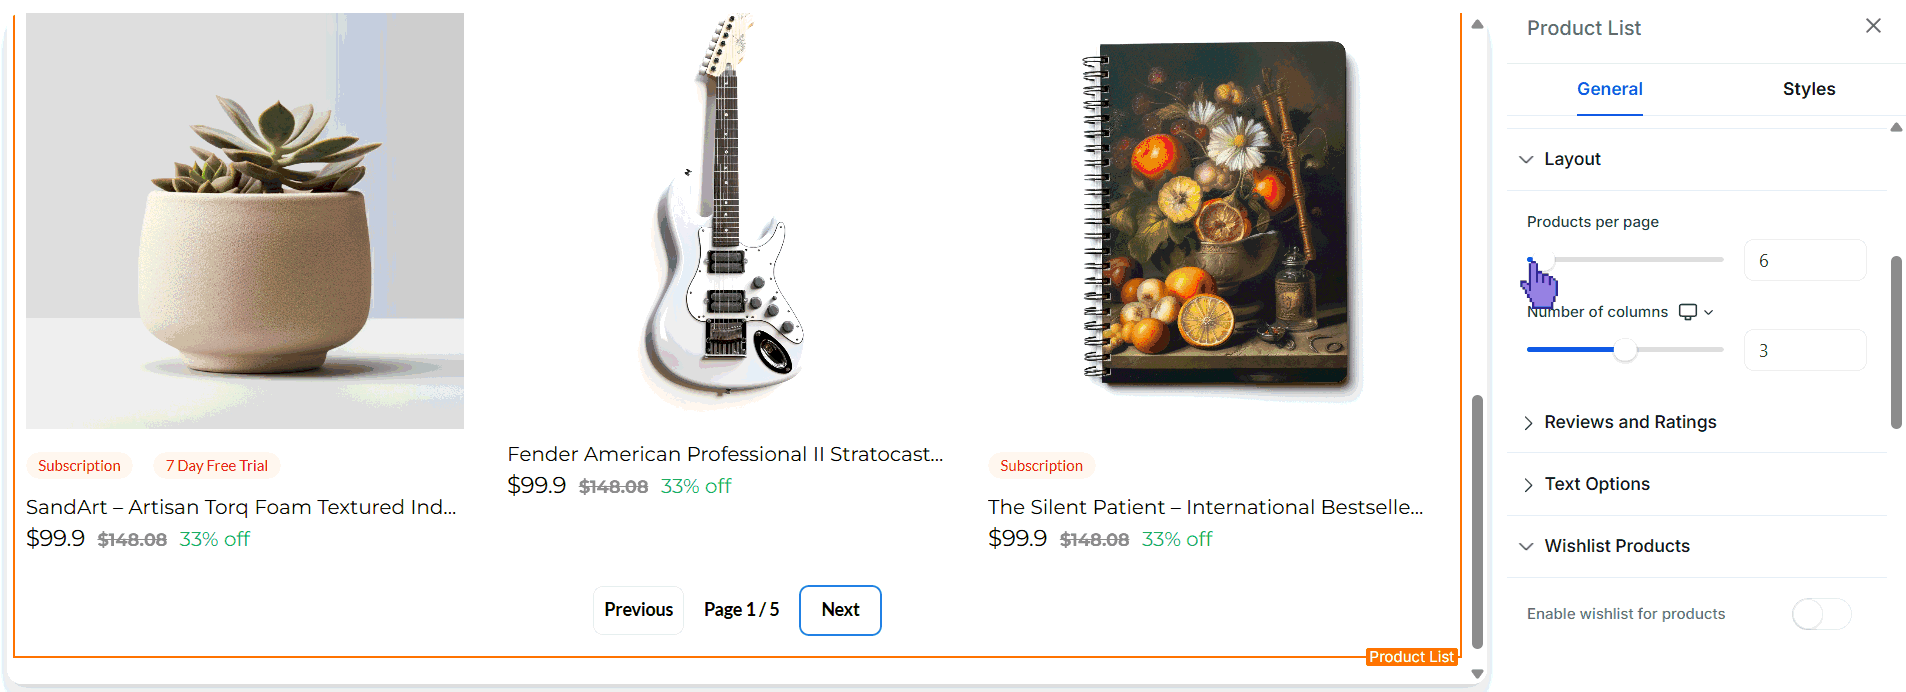
Task: Go to the Next page
Action: (x=840, y=610)
